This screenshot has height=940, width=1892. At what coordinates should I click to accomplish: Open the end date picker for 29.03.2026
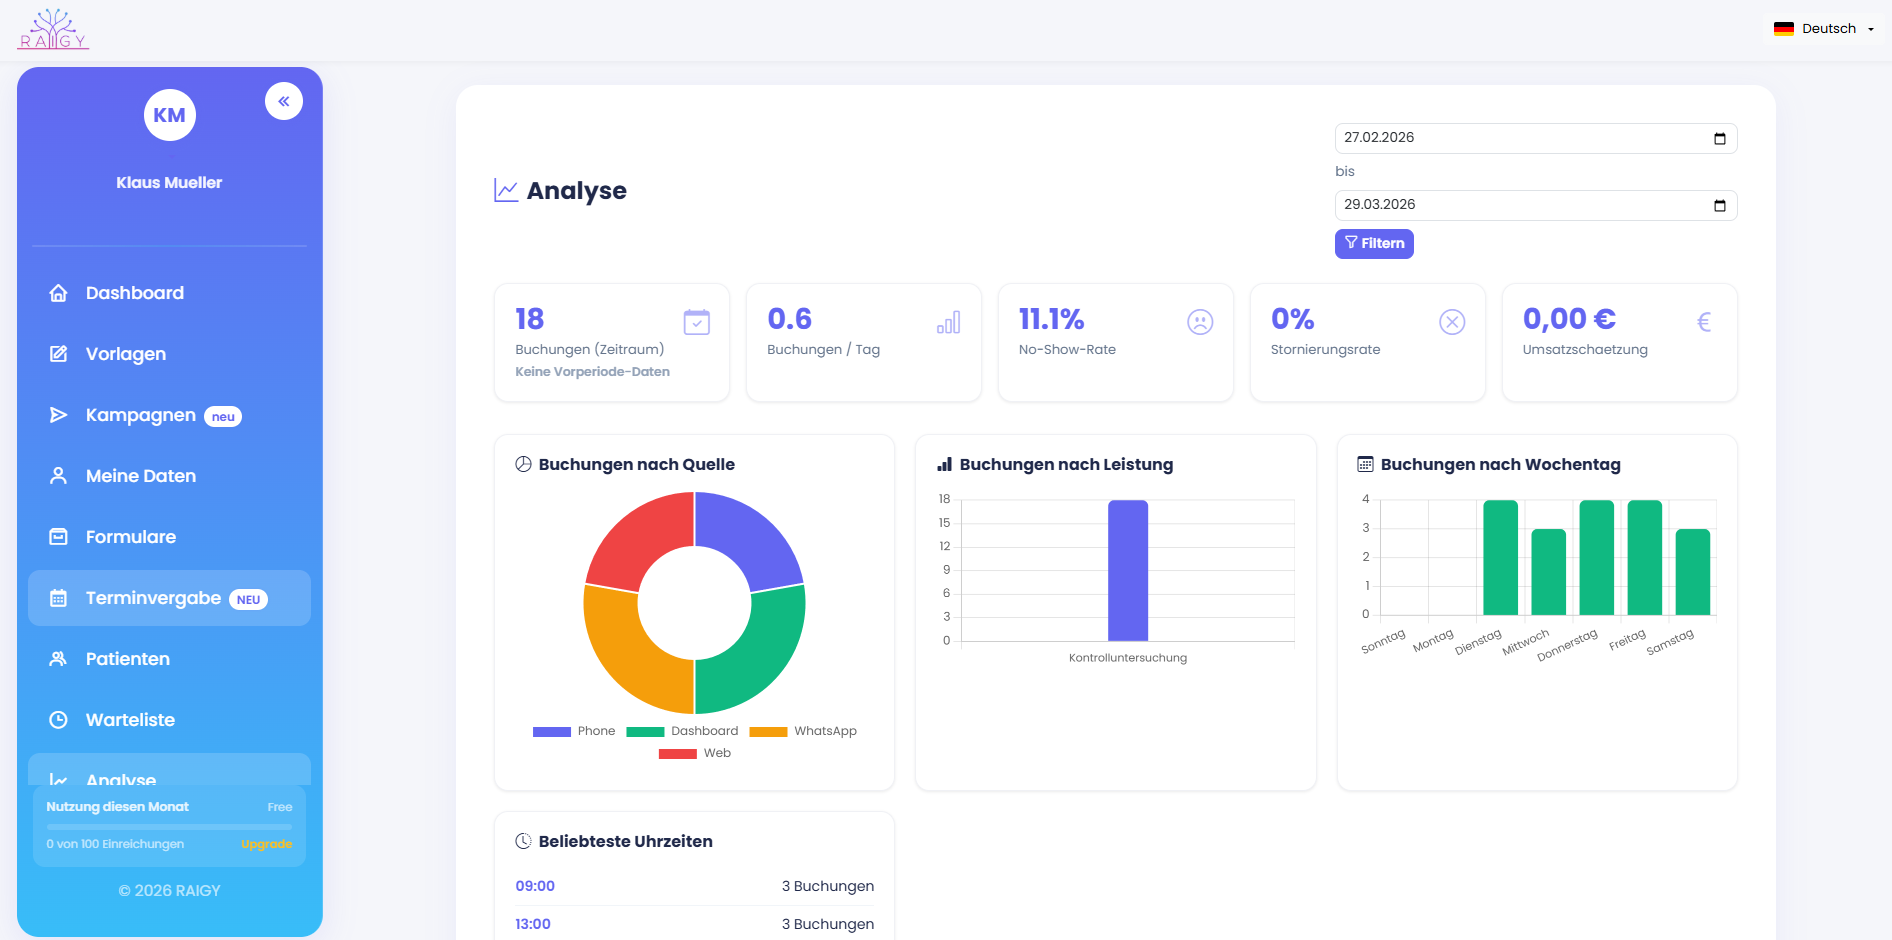click(1721, 205)
